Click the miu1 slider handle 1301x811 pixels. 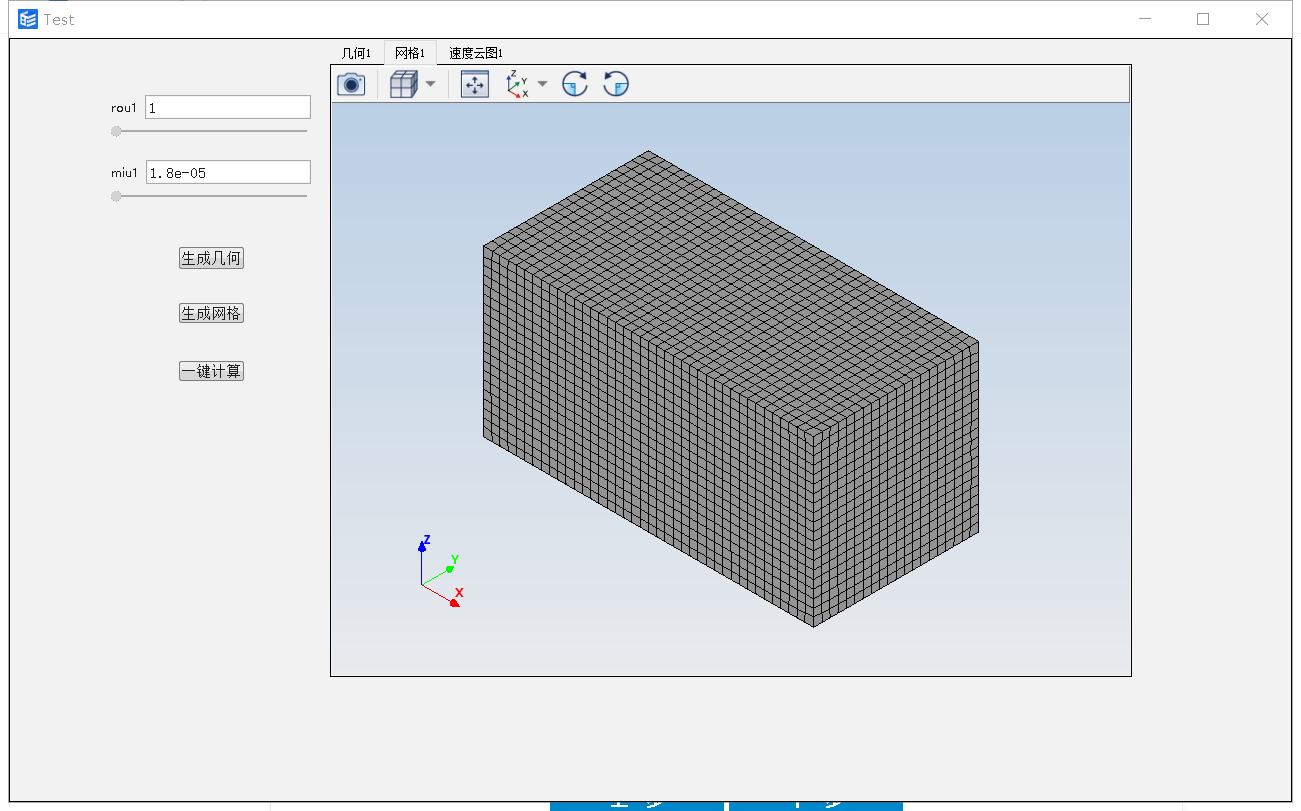pyautogui.click(x=116, y=196)
